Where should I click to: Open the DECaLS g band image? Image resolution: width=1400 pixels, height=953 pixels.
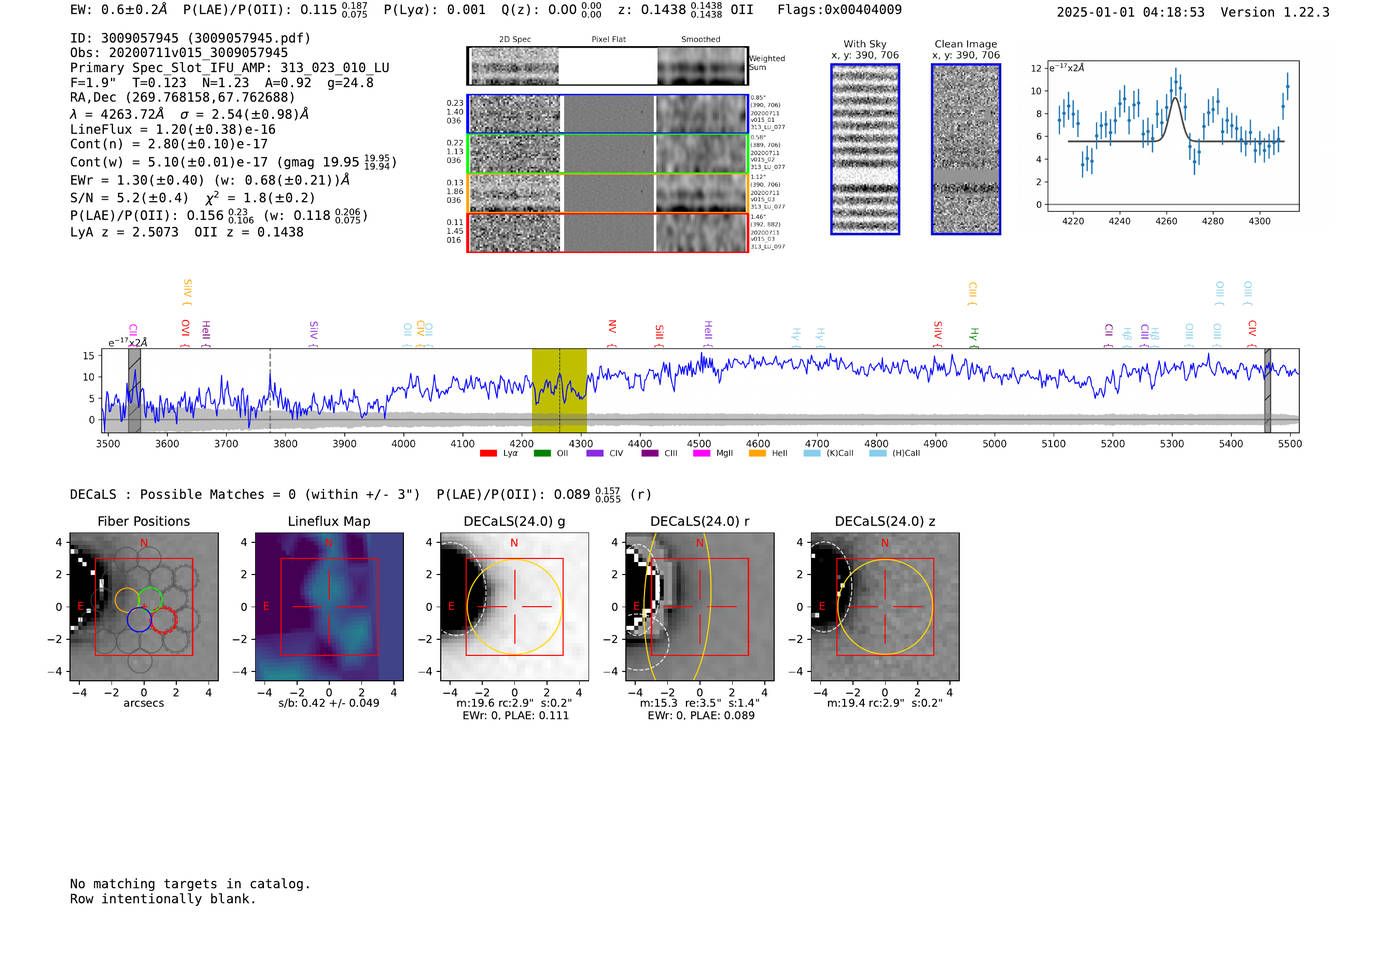[514, 607]
